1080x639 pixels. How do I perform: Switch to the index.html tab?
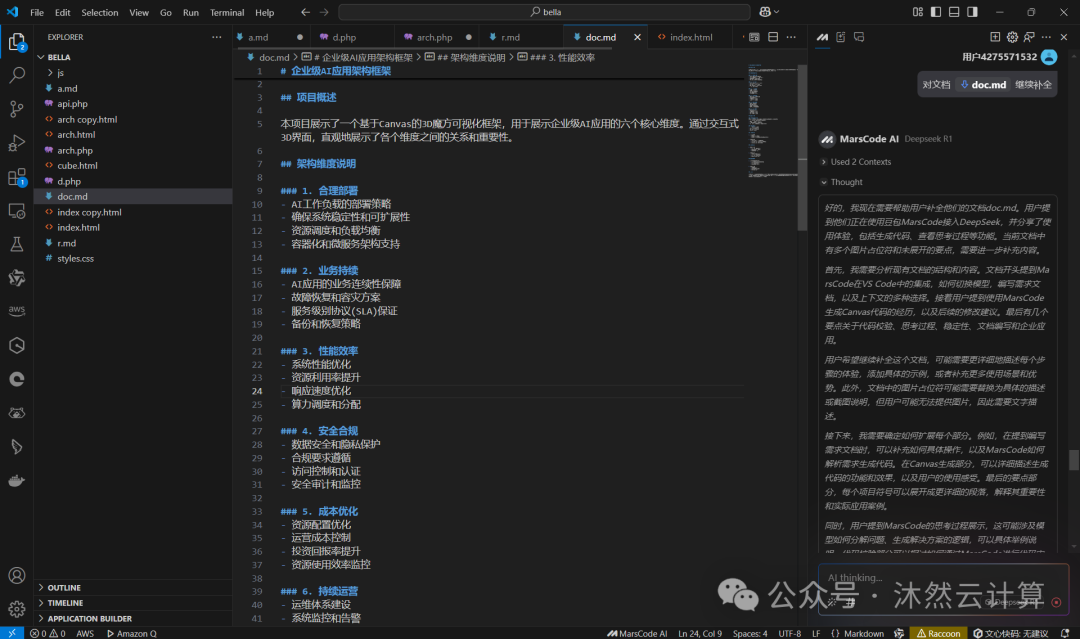pos(692,37)
